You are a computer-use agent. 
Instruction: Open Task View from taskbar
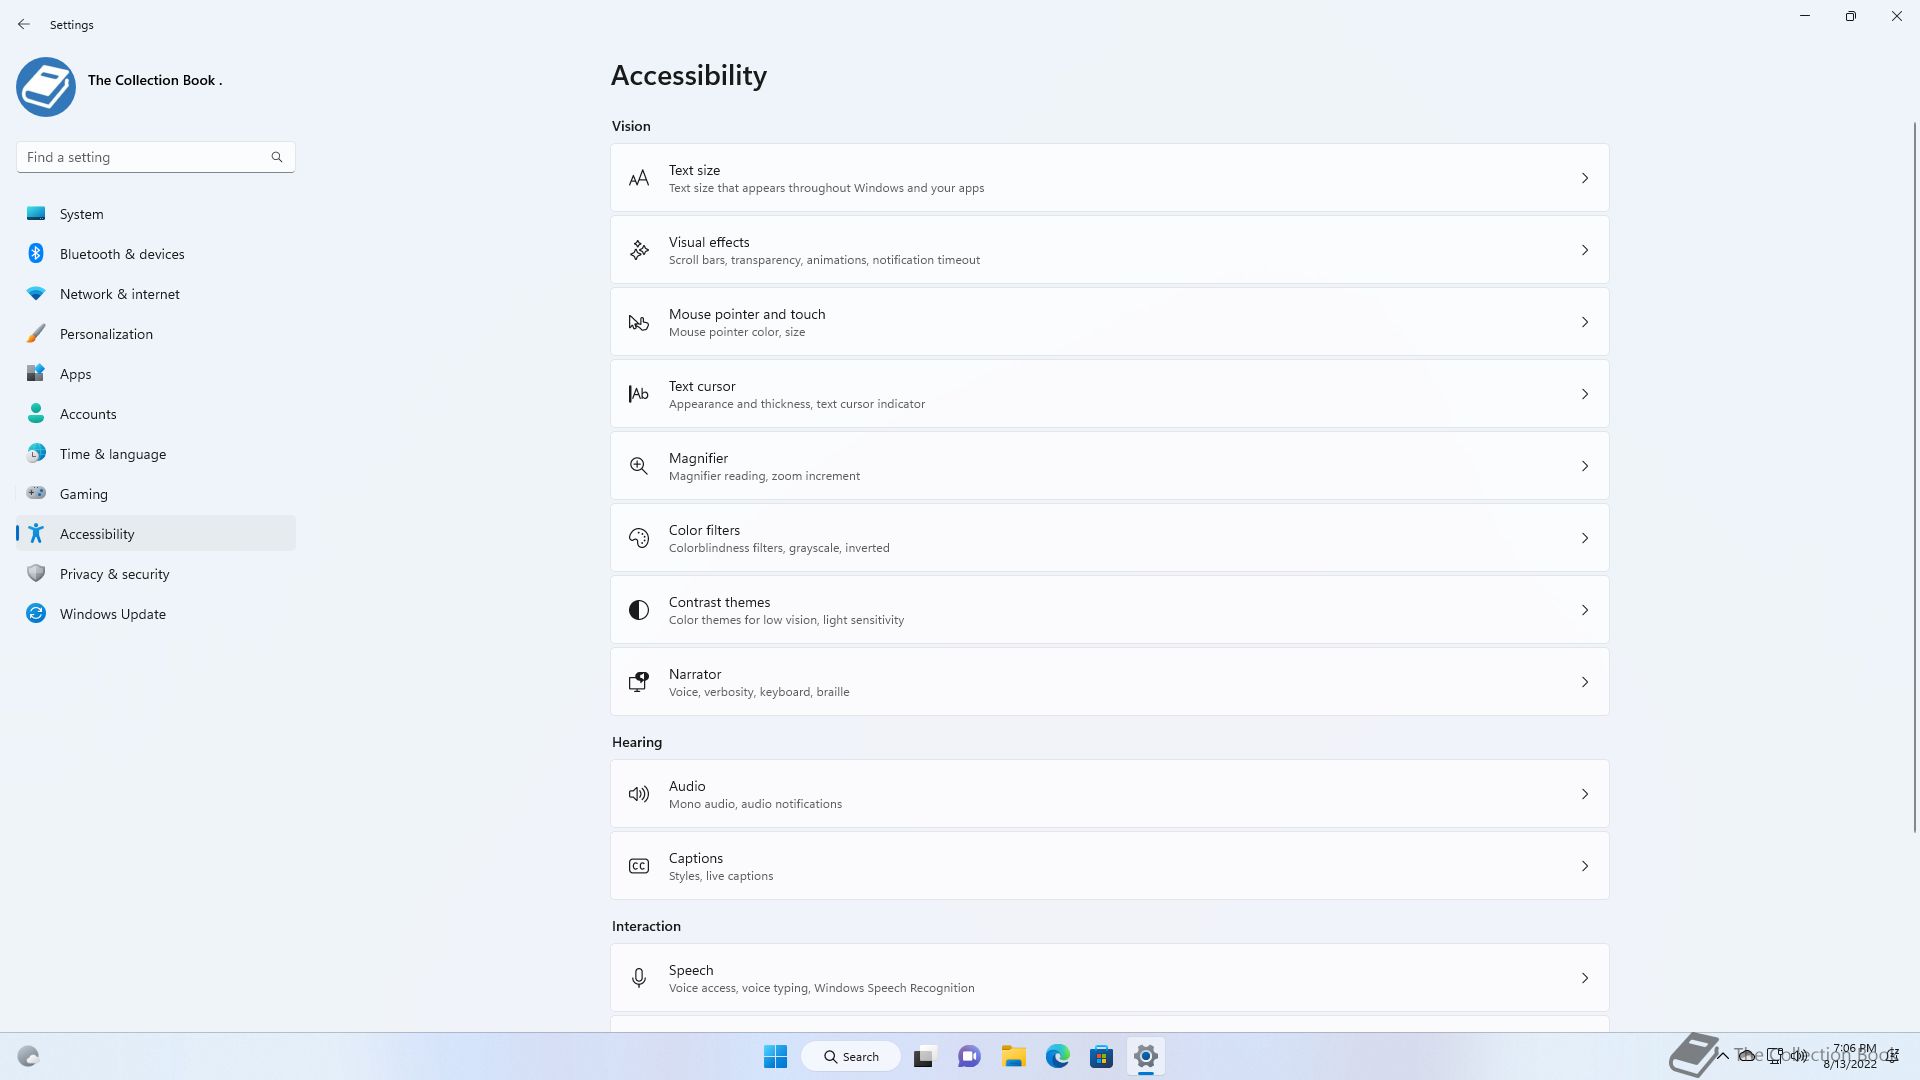click(924, 1056)
